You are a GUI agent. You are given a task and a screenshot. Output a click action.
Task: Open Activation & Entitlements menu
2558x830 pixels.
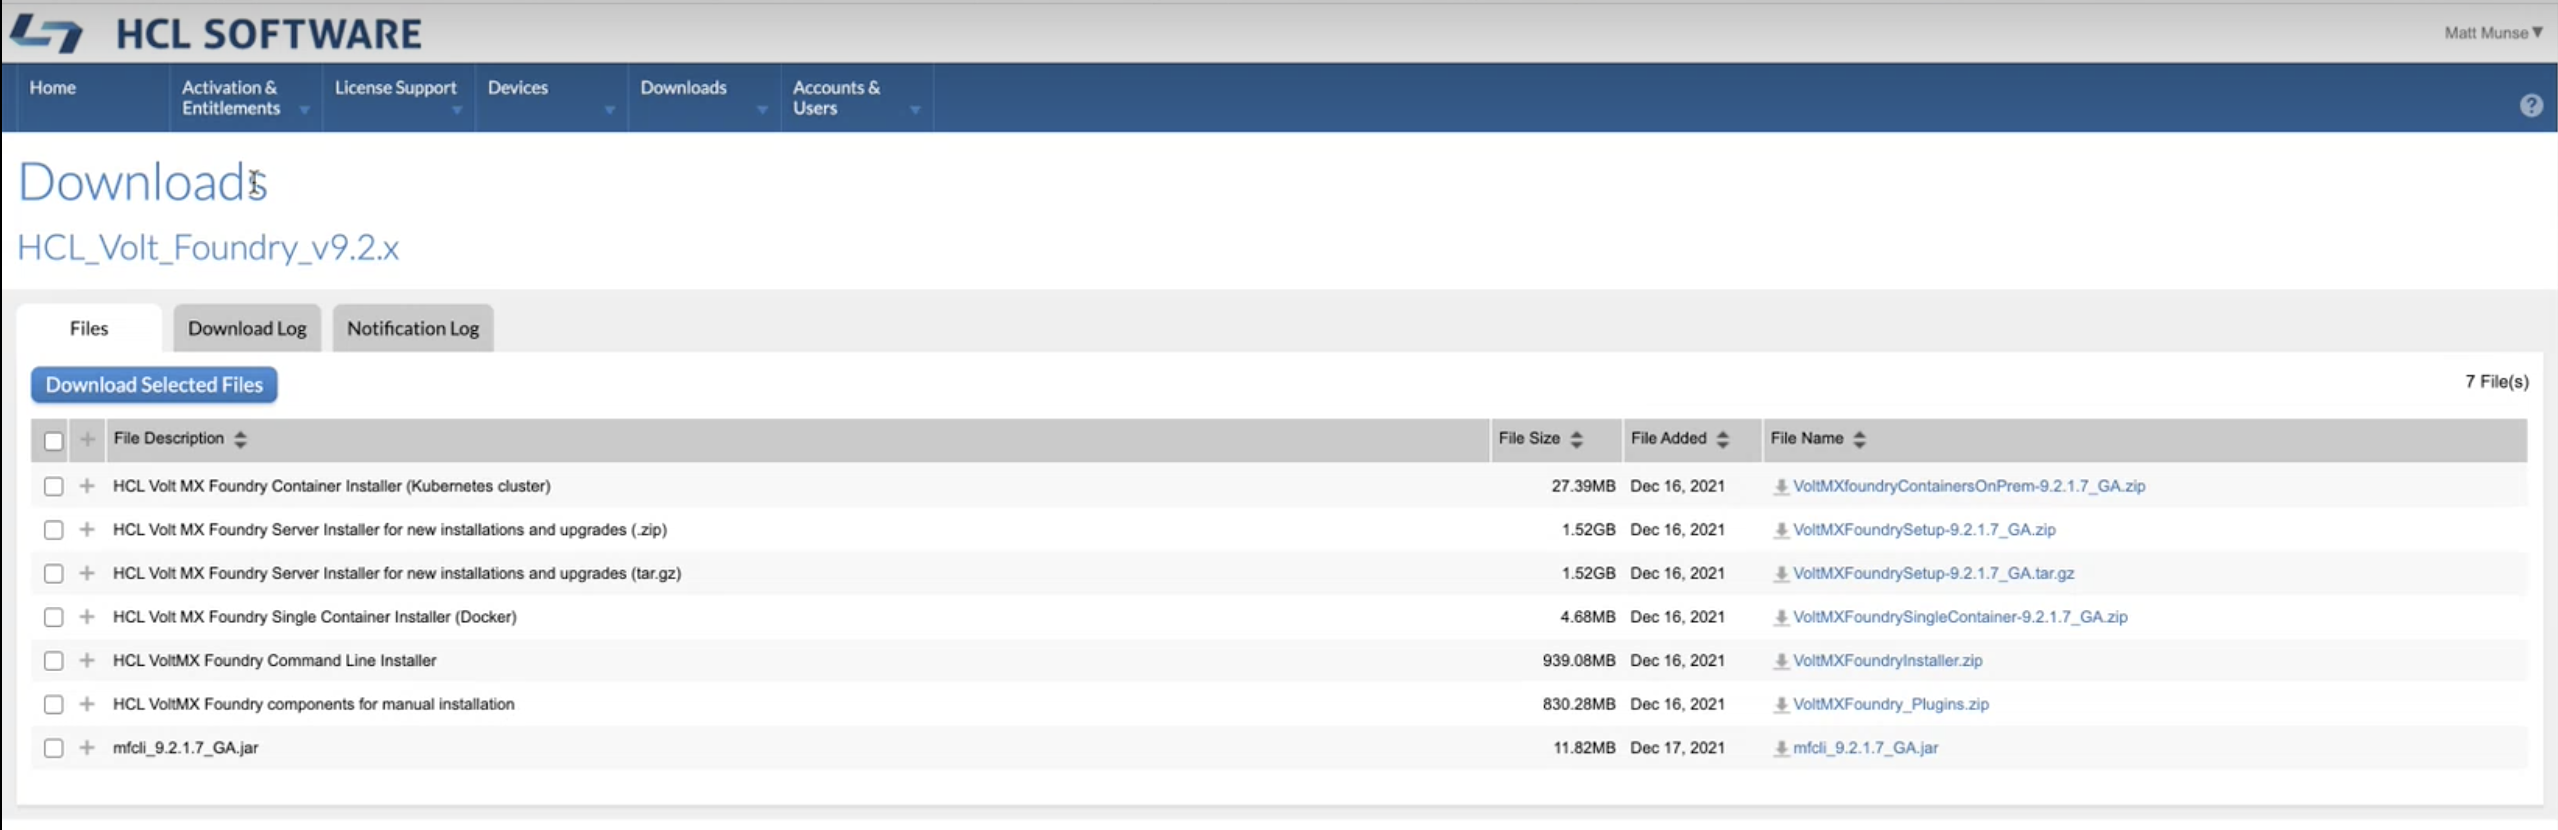pyautogui.click(x=245, y=98)
